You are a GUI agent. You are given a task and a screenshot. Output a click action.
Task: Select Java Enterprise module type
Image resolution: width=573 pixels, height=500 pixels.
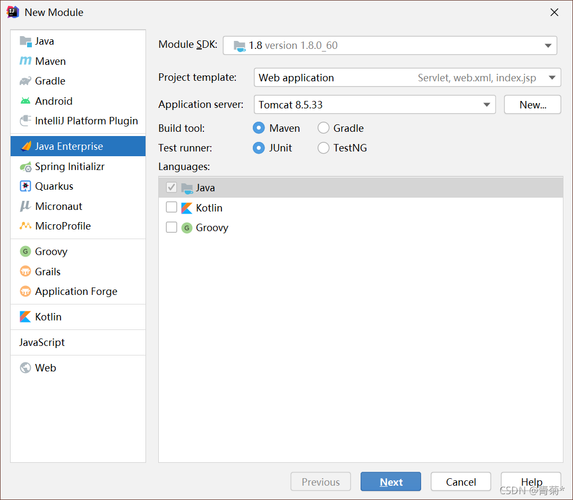pos(78,146)
